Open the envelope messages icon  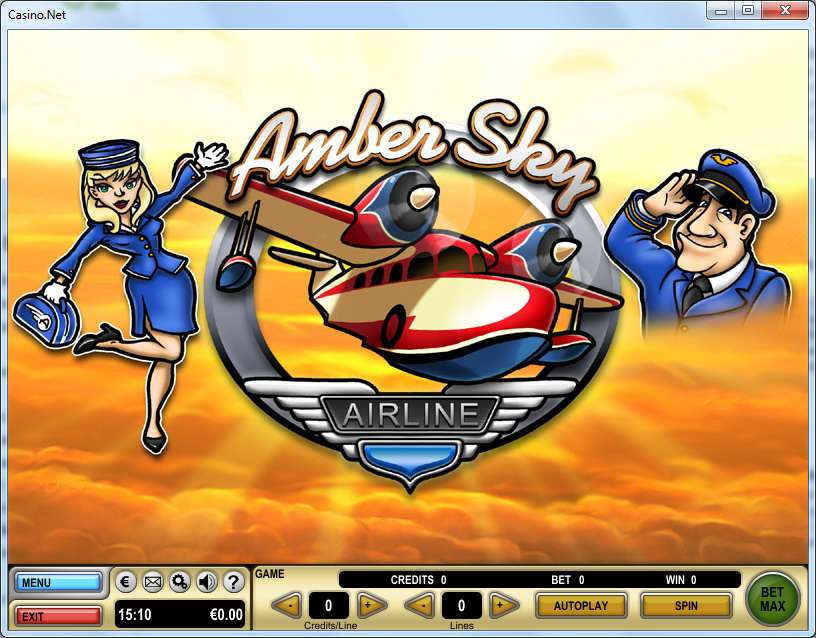tap(152, 581)
